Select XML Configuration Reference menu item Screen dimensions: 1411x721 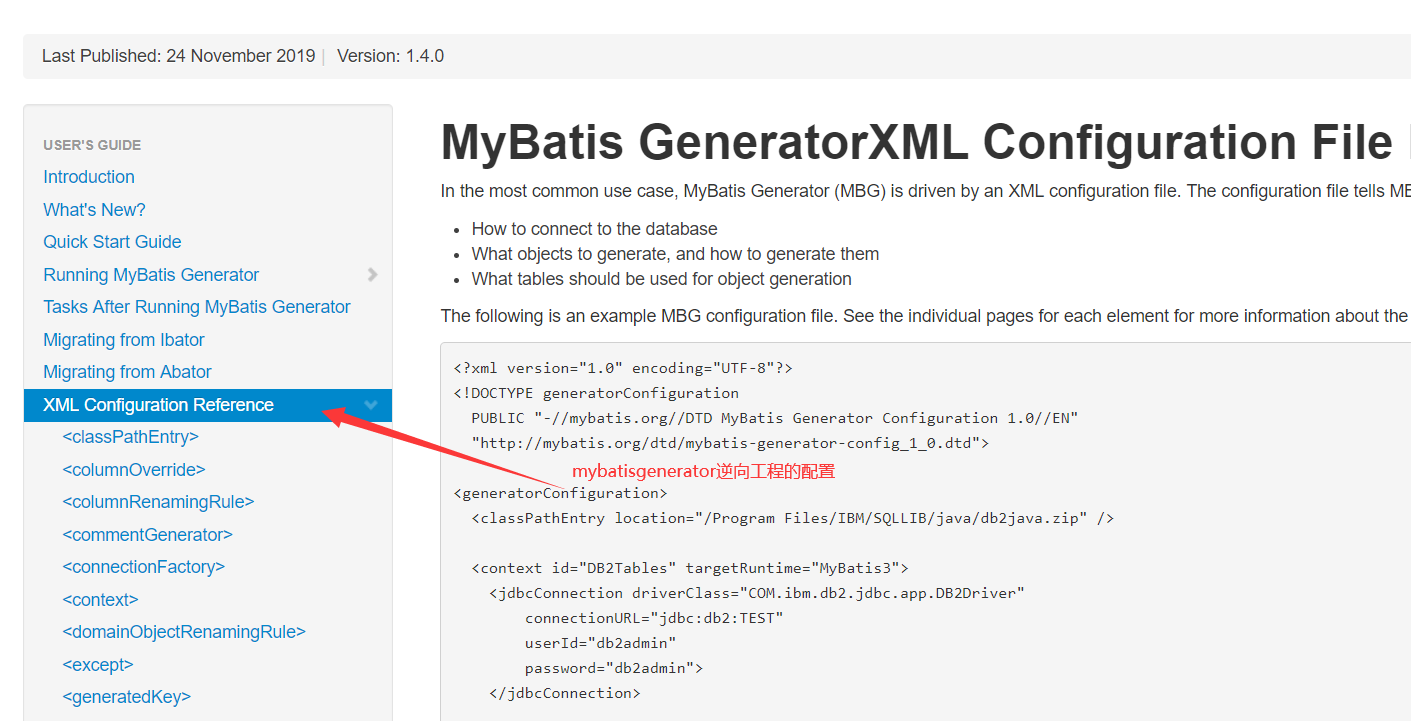point(208,405)
